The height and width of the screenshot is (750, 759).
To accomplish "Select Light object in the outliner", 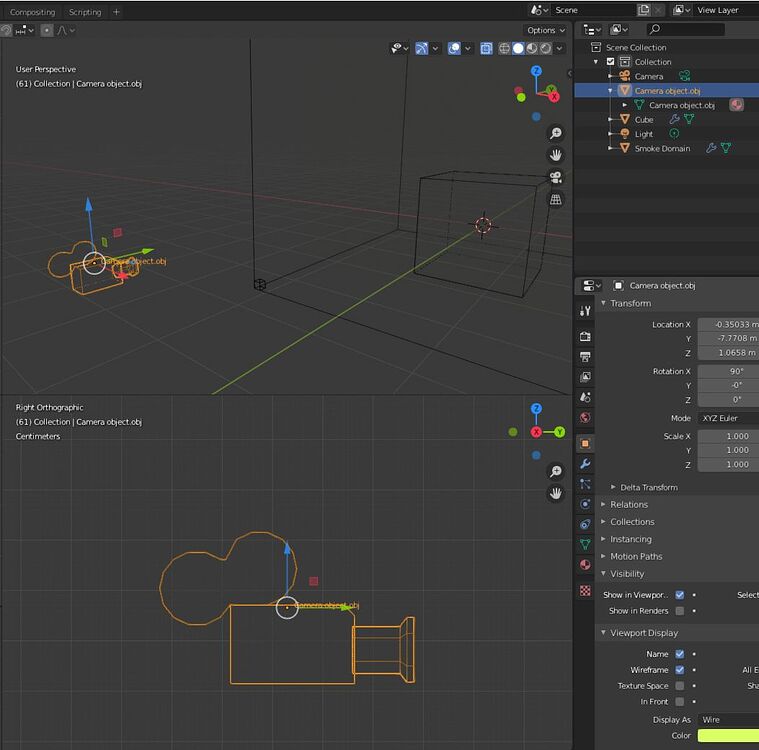I will 643,134.
